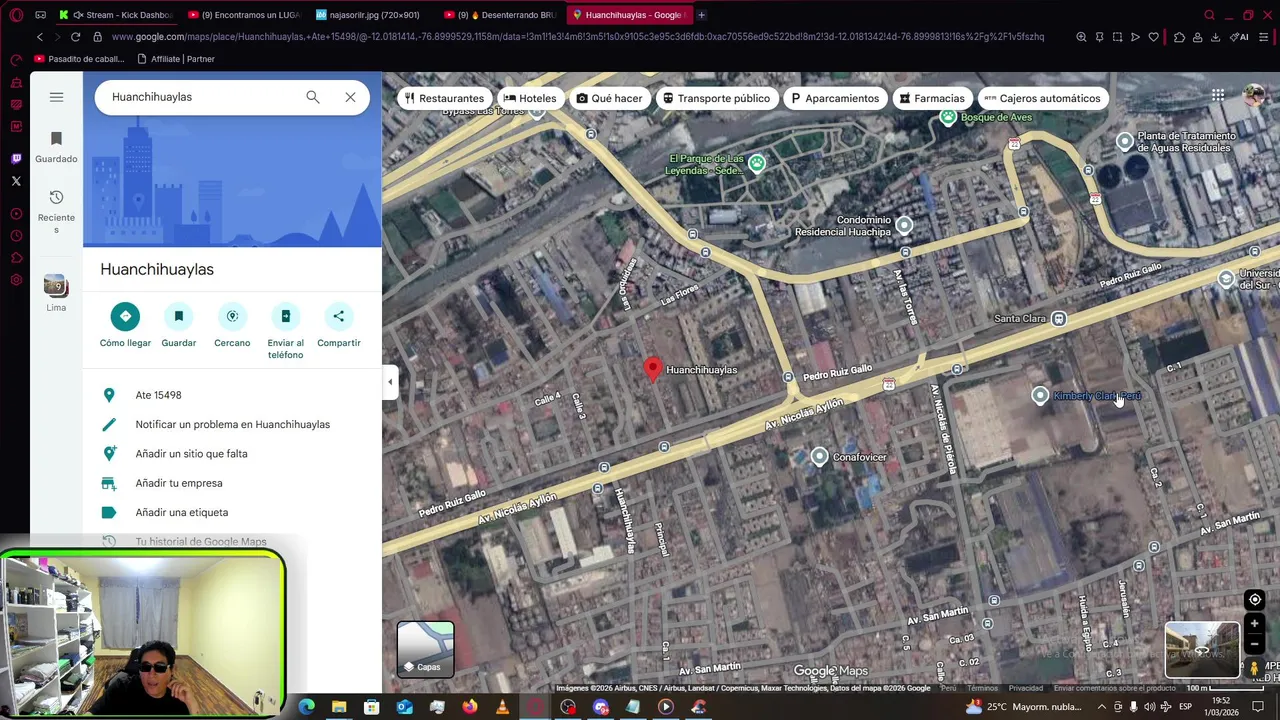Click Añadir un sitio que falta

232,453
